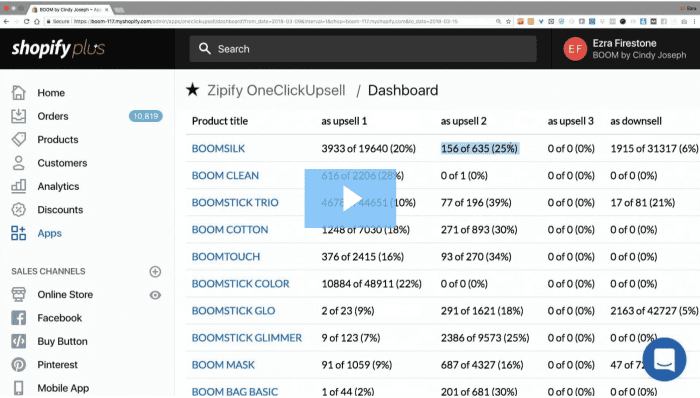Open BOOMTOUCH product link

pos(225,257)
